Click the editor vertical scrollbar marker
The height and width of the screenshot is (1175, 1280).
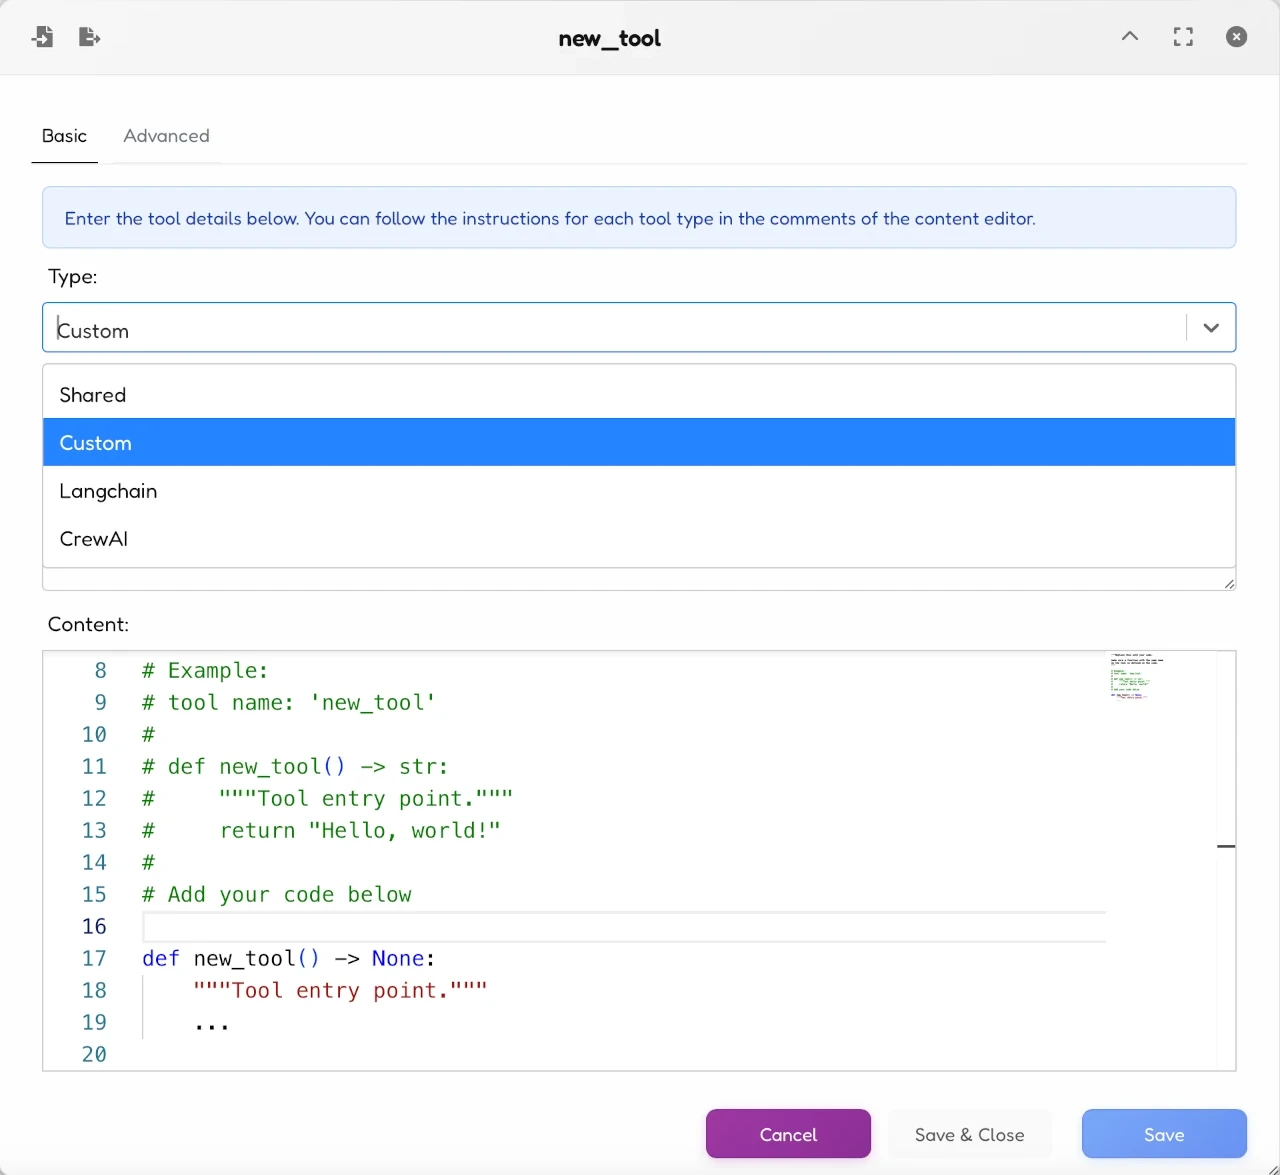click(x=1226, y=846)
